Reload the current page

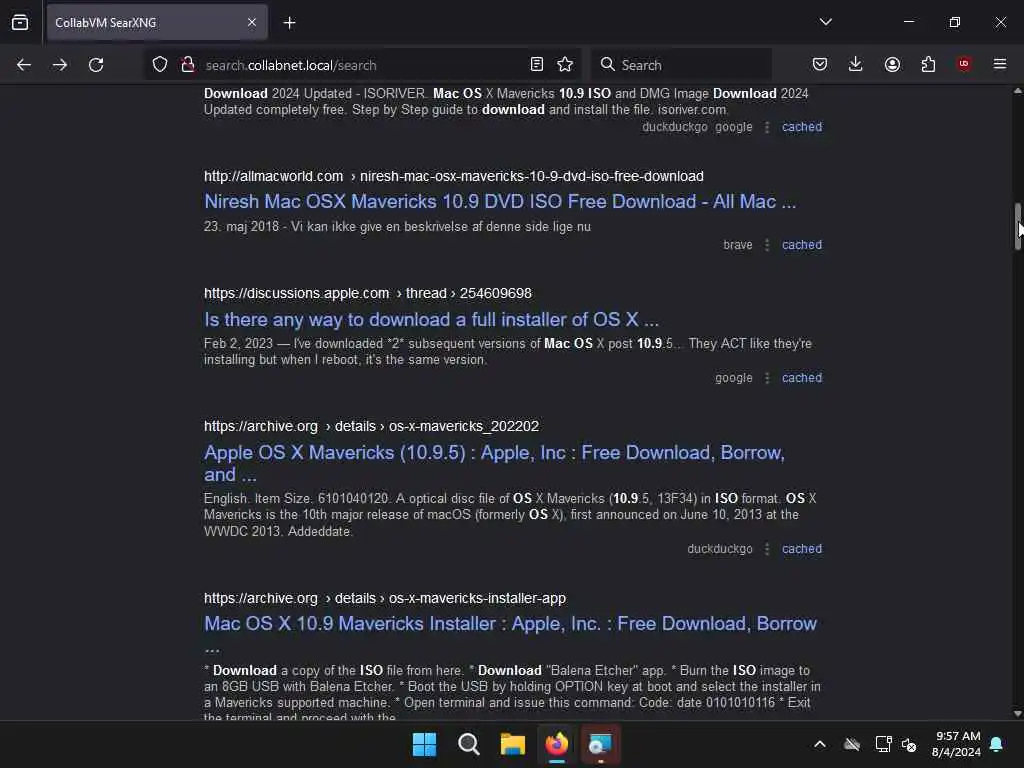[96, 65]
